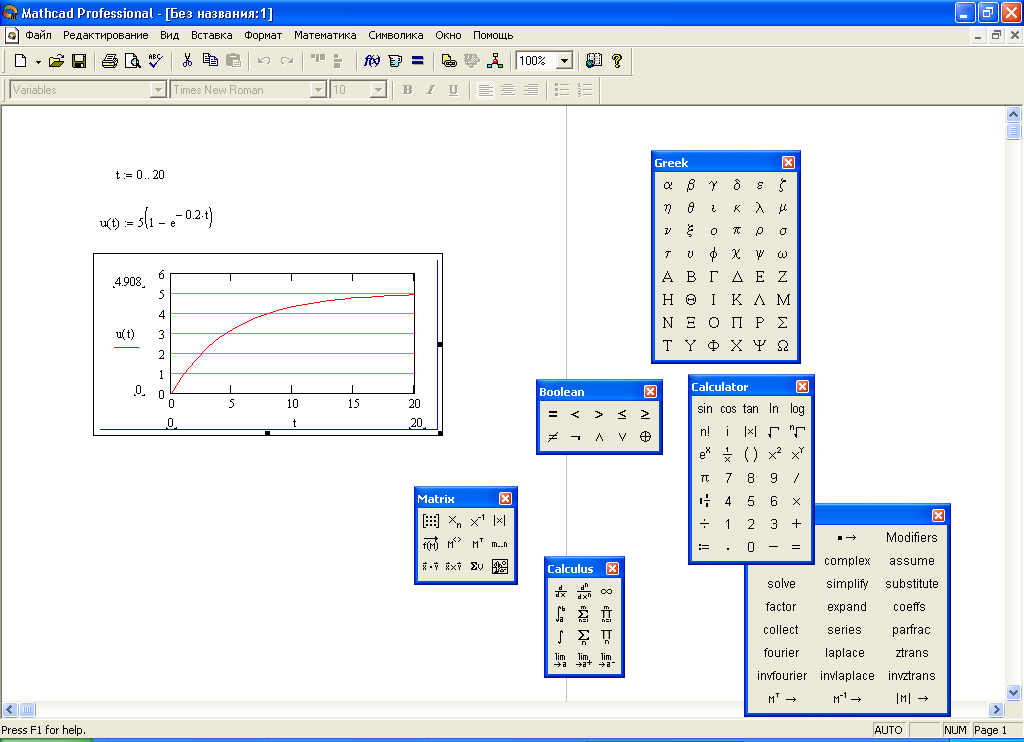Click sin button in Calculator palette
Image resolution: width=1024 pixels, height=742 pixels.
(705, 409)
